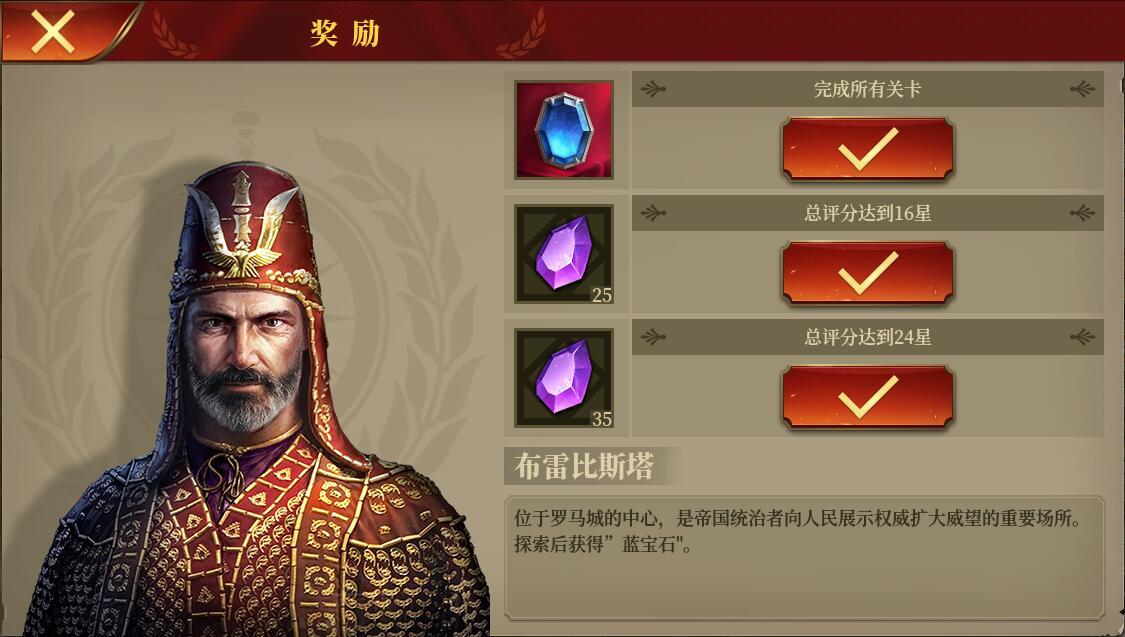
Task: Click the right ornament of 完成所有关卡 header
Action: click(1082, 89)
